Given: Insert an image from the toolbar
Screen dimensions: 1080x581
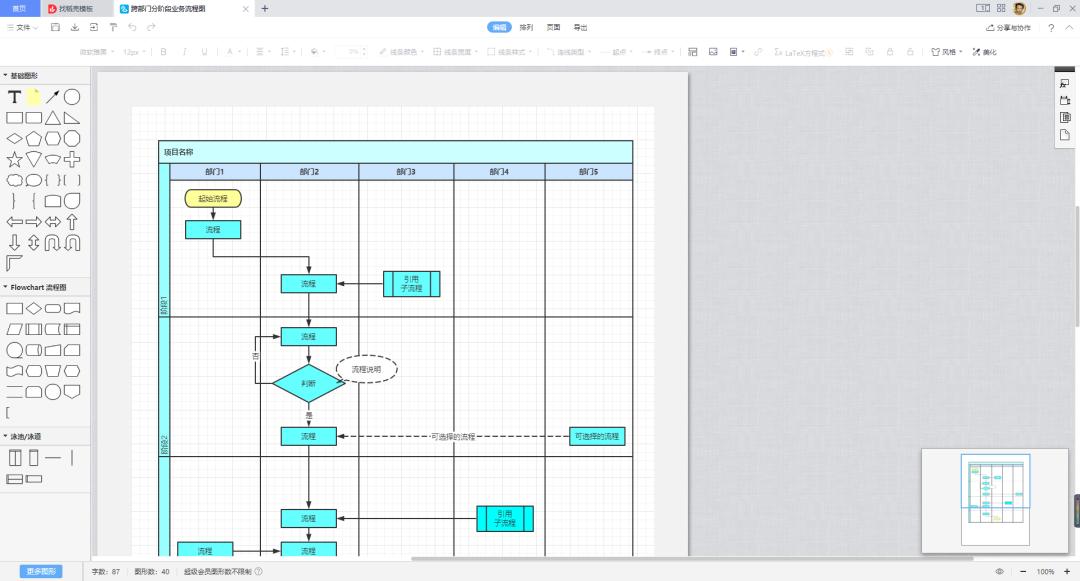Looking at the screenshot, I should coord(713,52).
